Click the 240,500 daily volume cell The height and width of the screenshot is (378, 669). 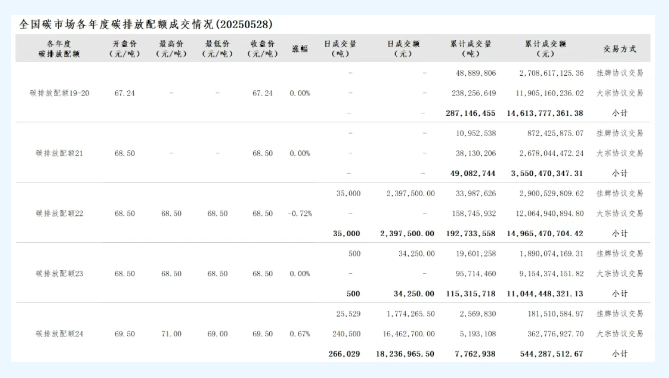coord(346,334)
